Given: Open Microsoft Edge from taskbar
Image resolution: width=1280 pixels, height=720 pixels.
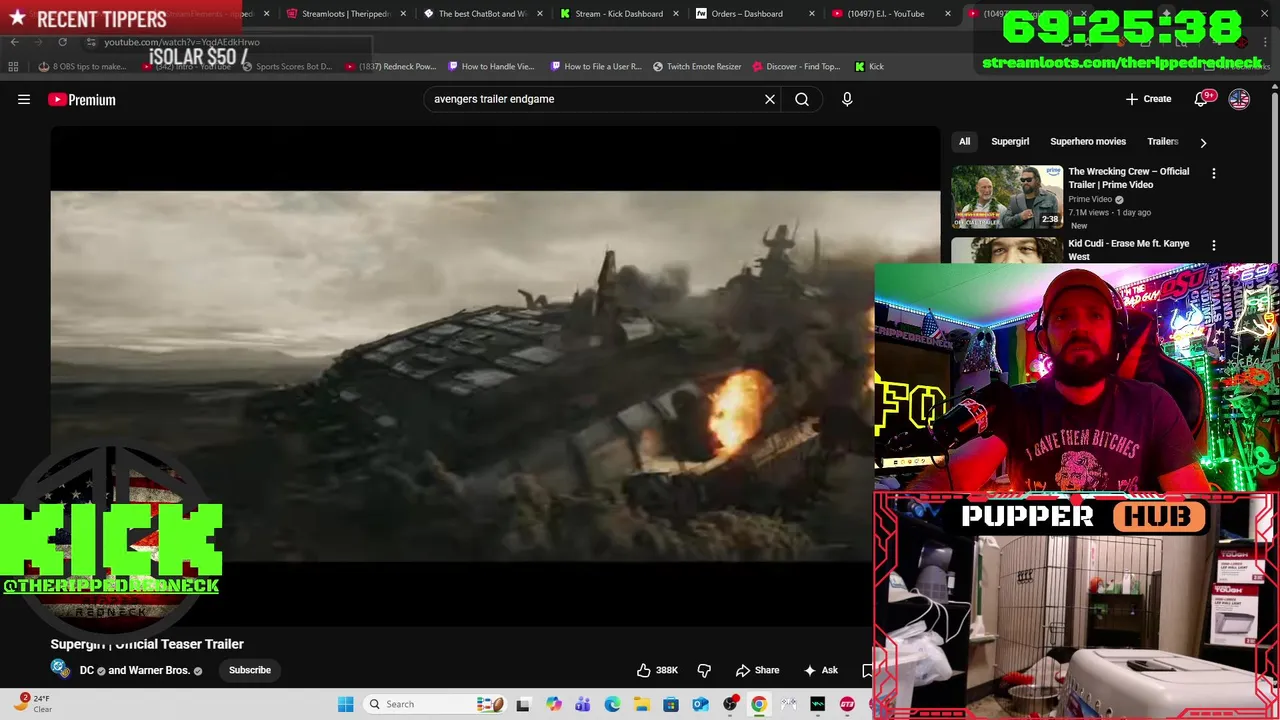Looking at the screenshot, I should [x=612, y=704].
